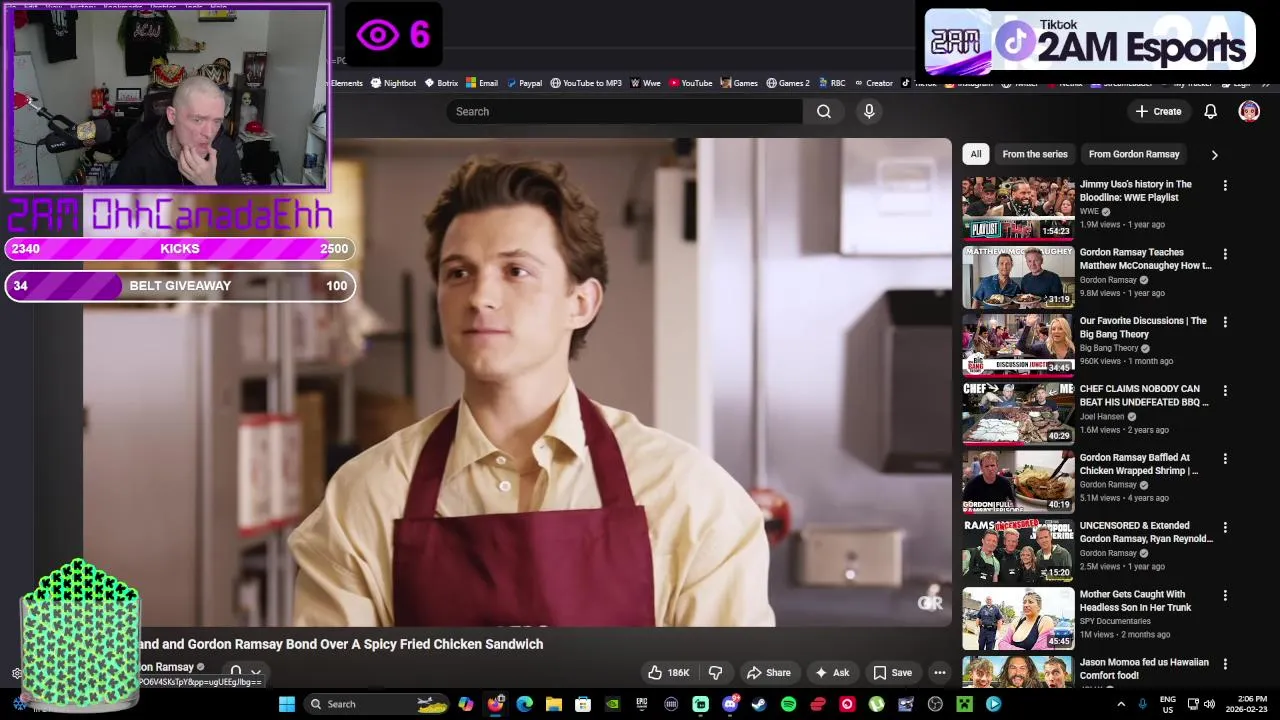Open Windows Start menu
Viewport: 1280px width, 720px height.
tap(287, 704)
